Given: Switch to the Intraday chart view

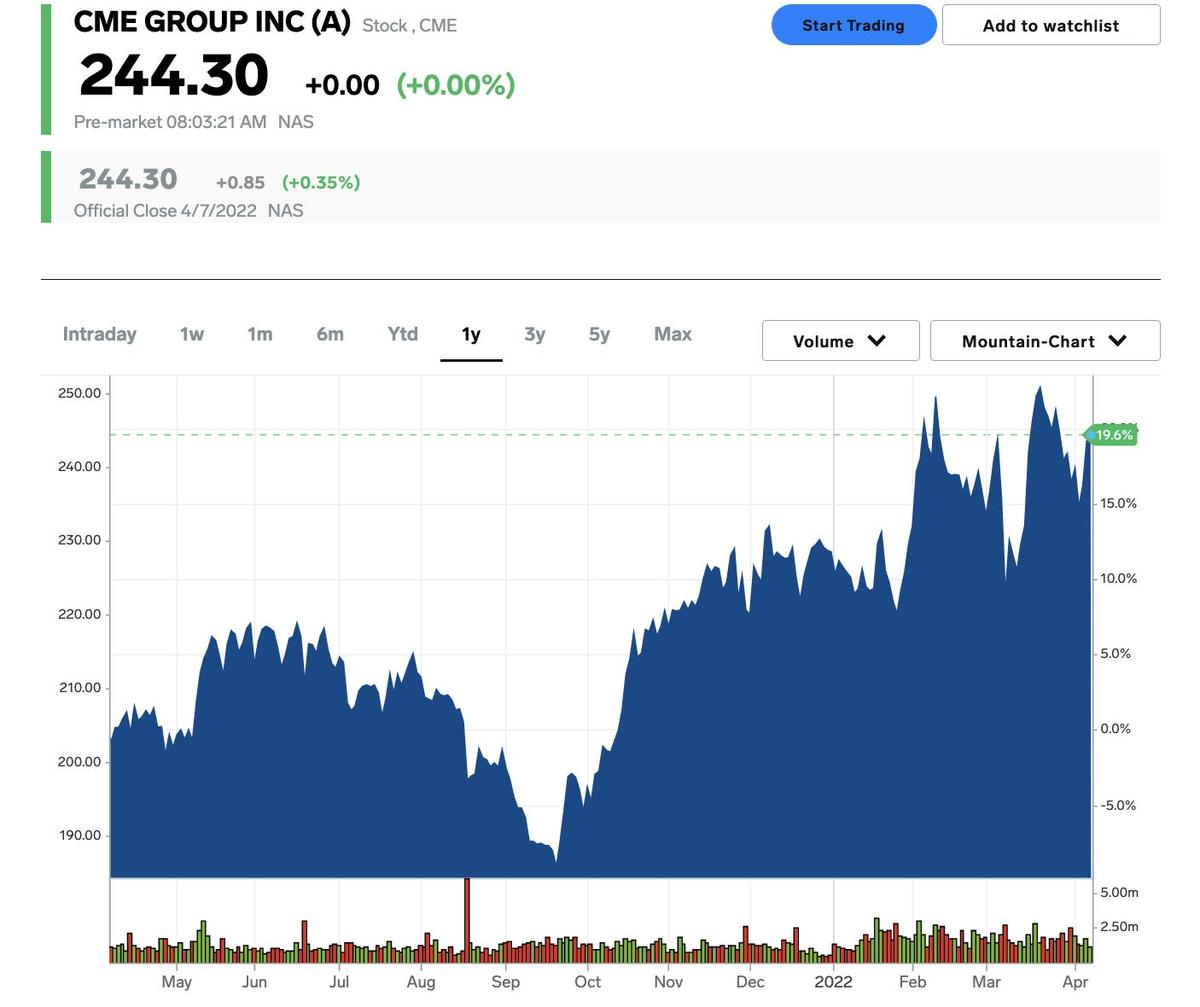Looking at the screenshot, I should coord(99,334).
